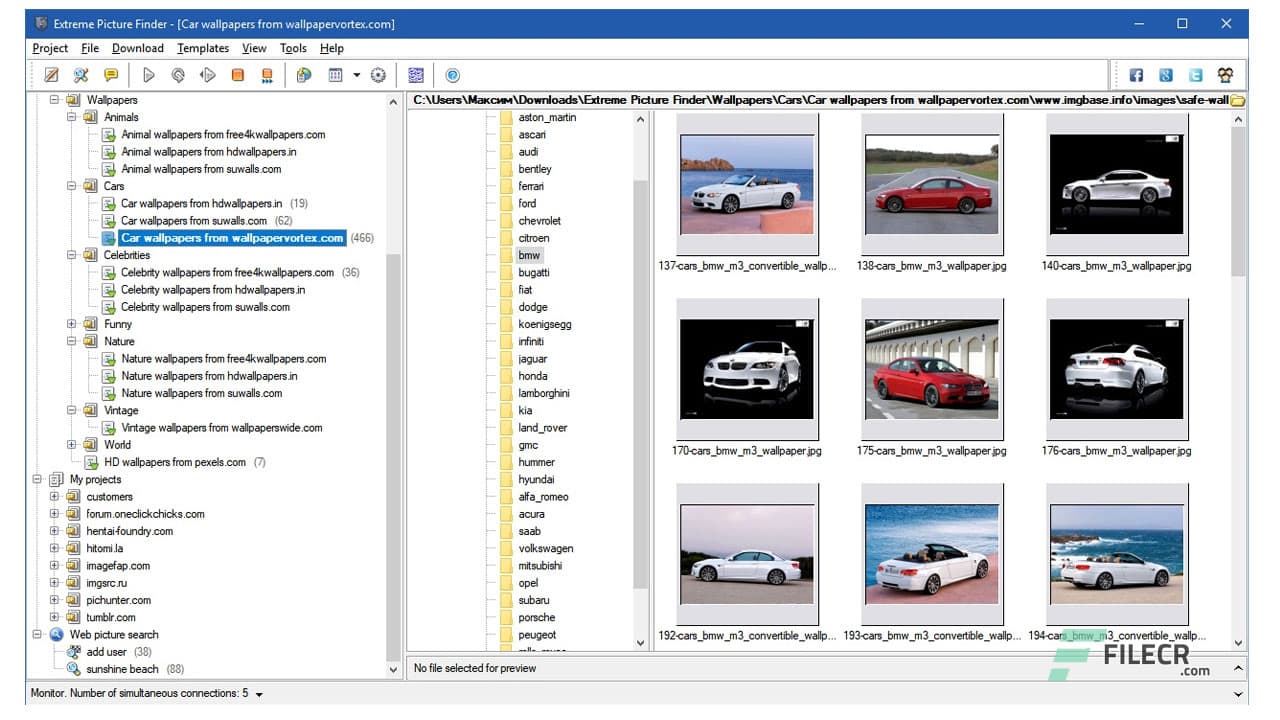Select the bmw folder in the folder list
This screenshot has height=720, width=1280.
point(529,255)
